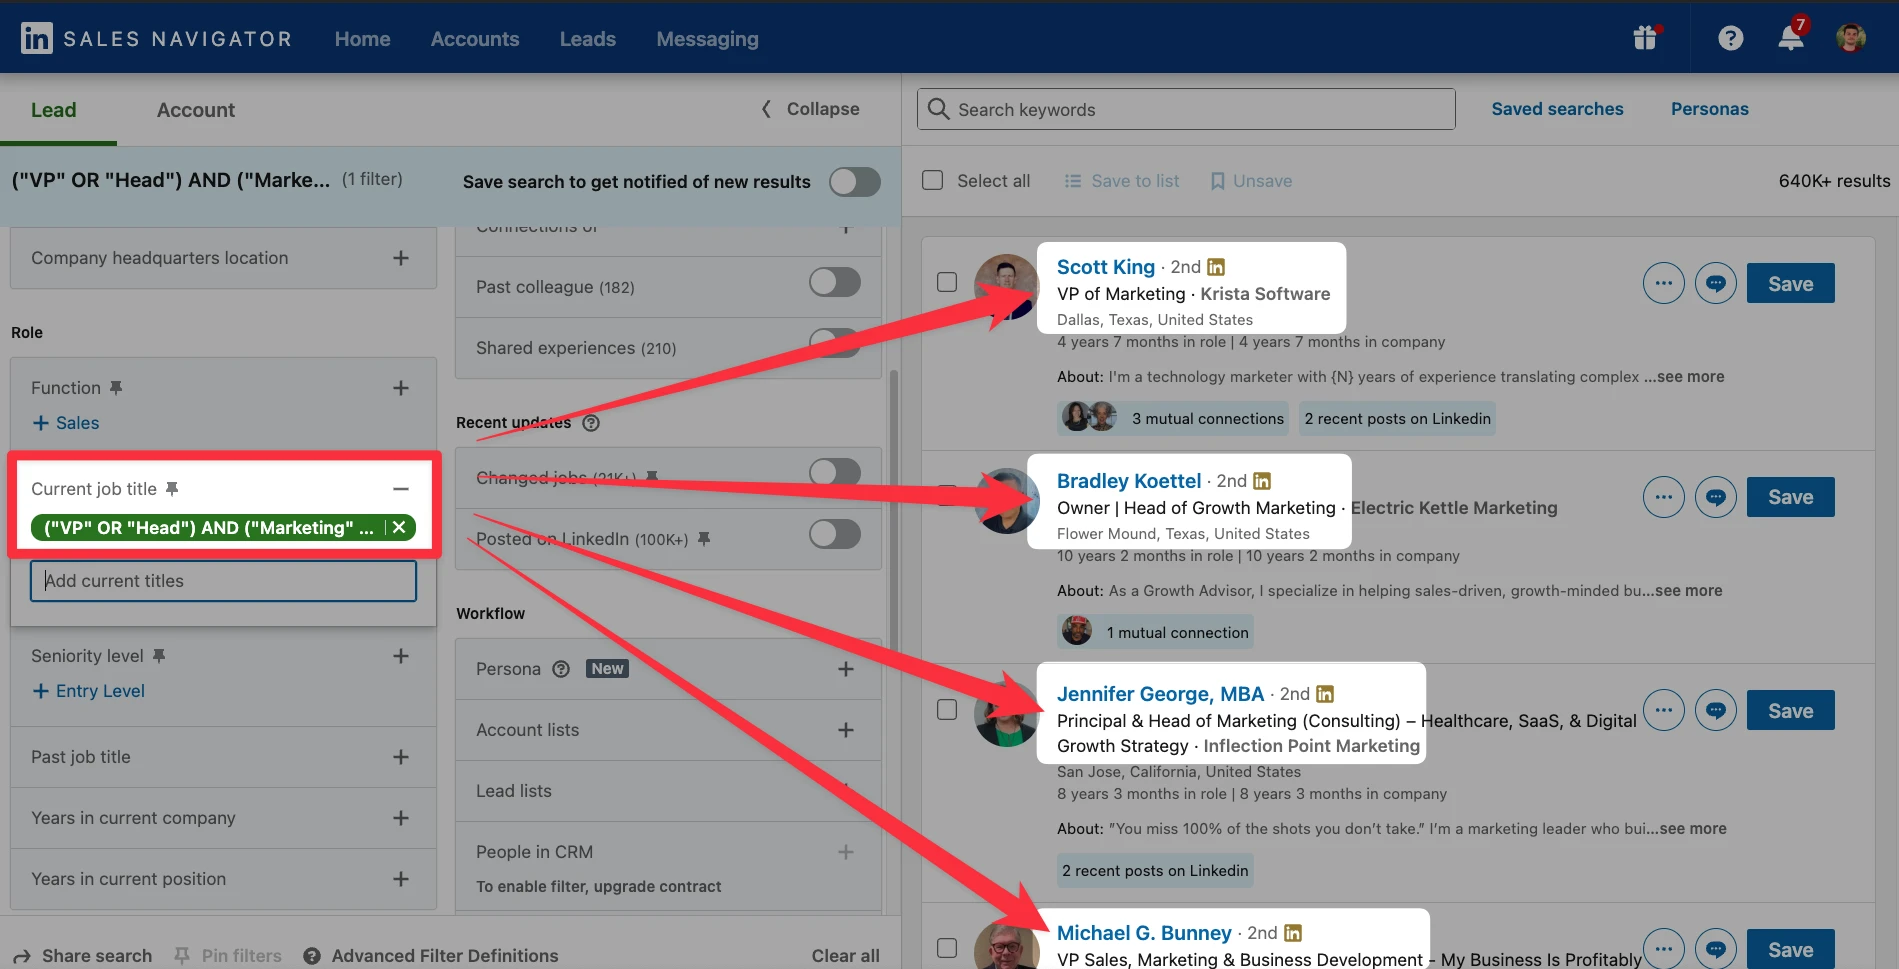Message Michael G. Bunney via chat icon

[1716, 948]
